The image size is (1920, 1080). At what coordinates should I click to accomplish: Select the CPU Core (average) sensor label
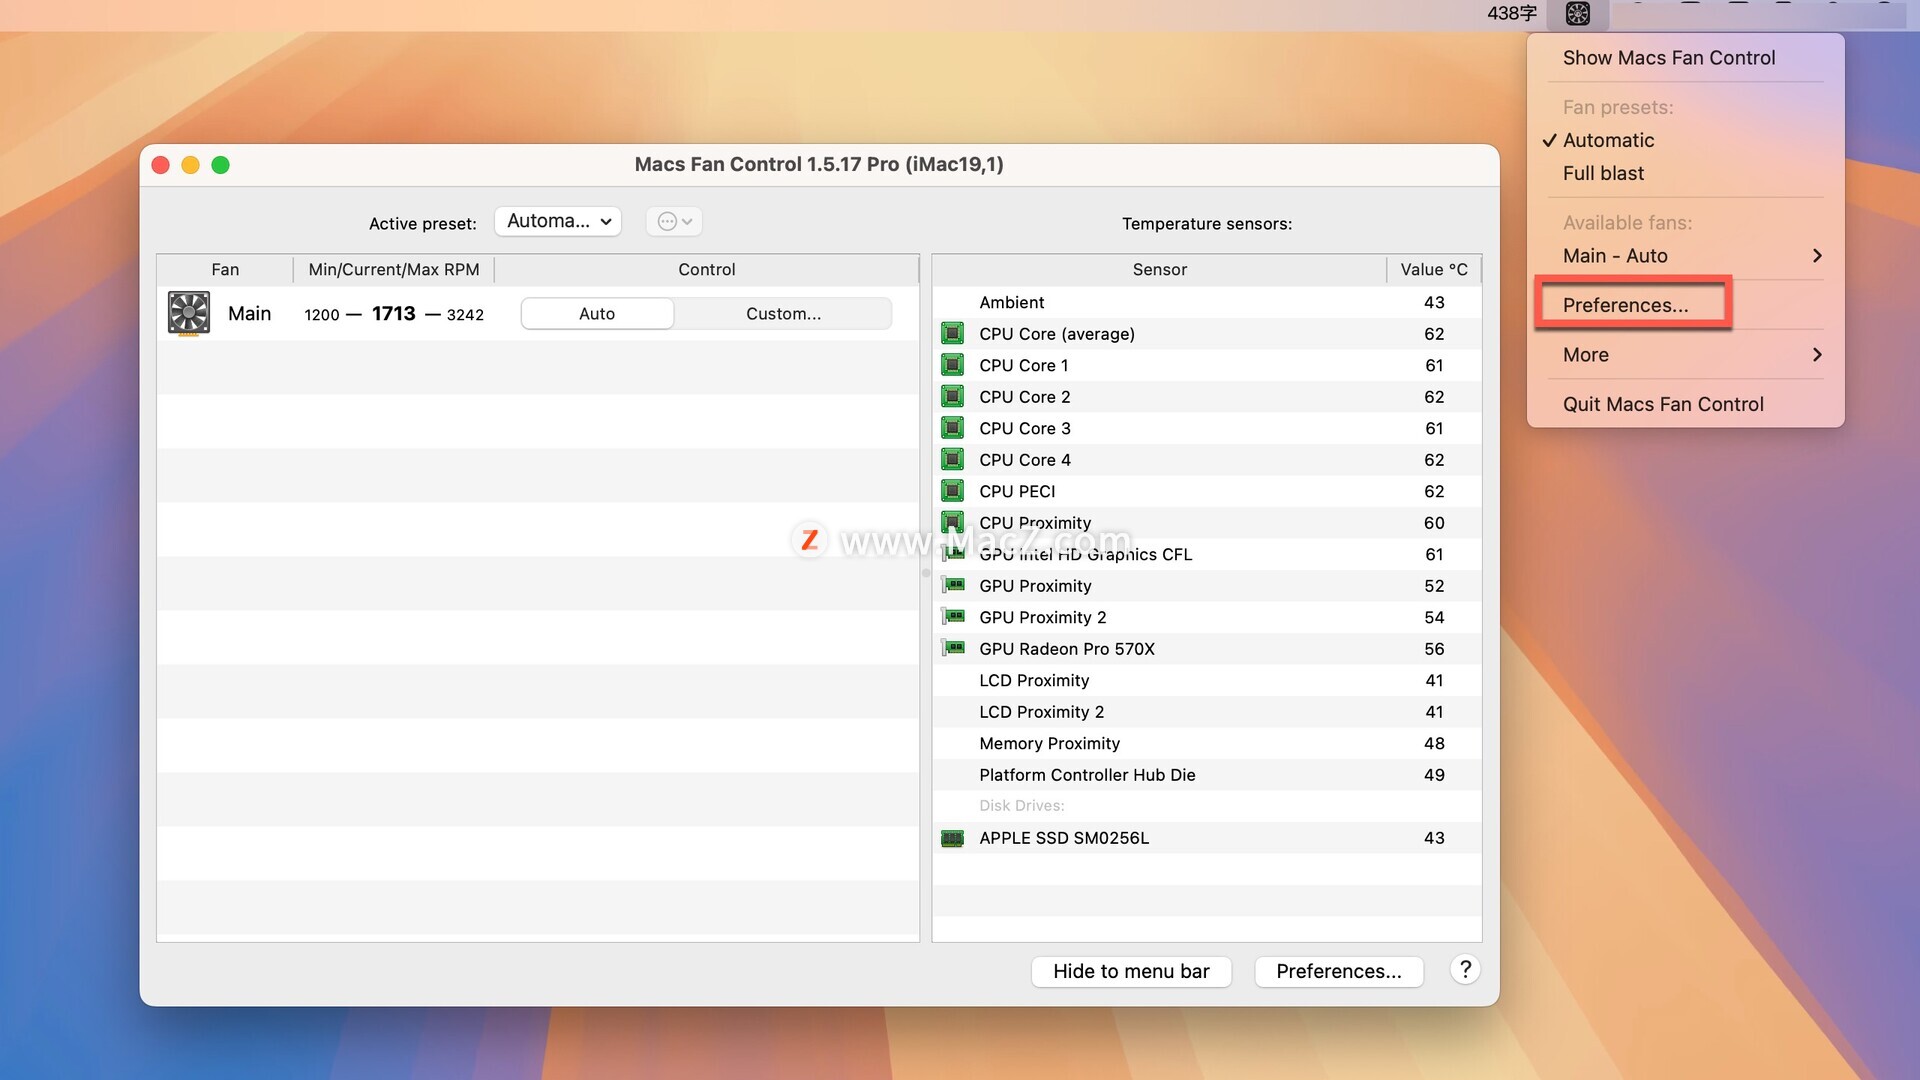pyautogui.click(x=1057, y=334)
